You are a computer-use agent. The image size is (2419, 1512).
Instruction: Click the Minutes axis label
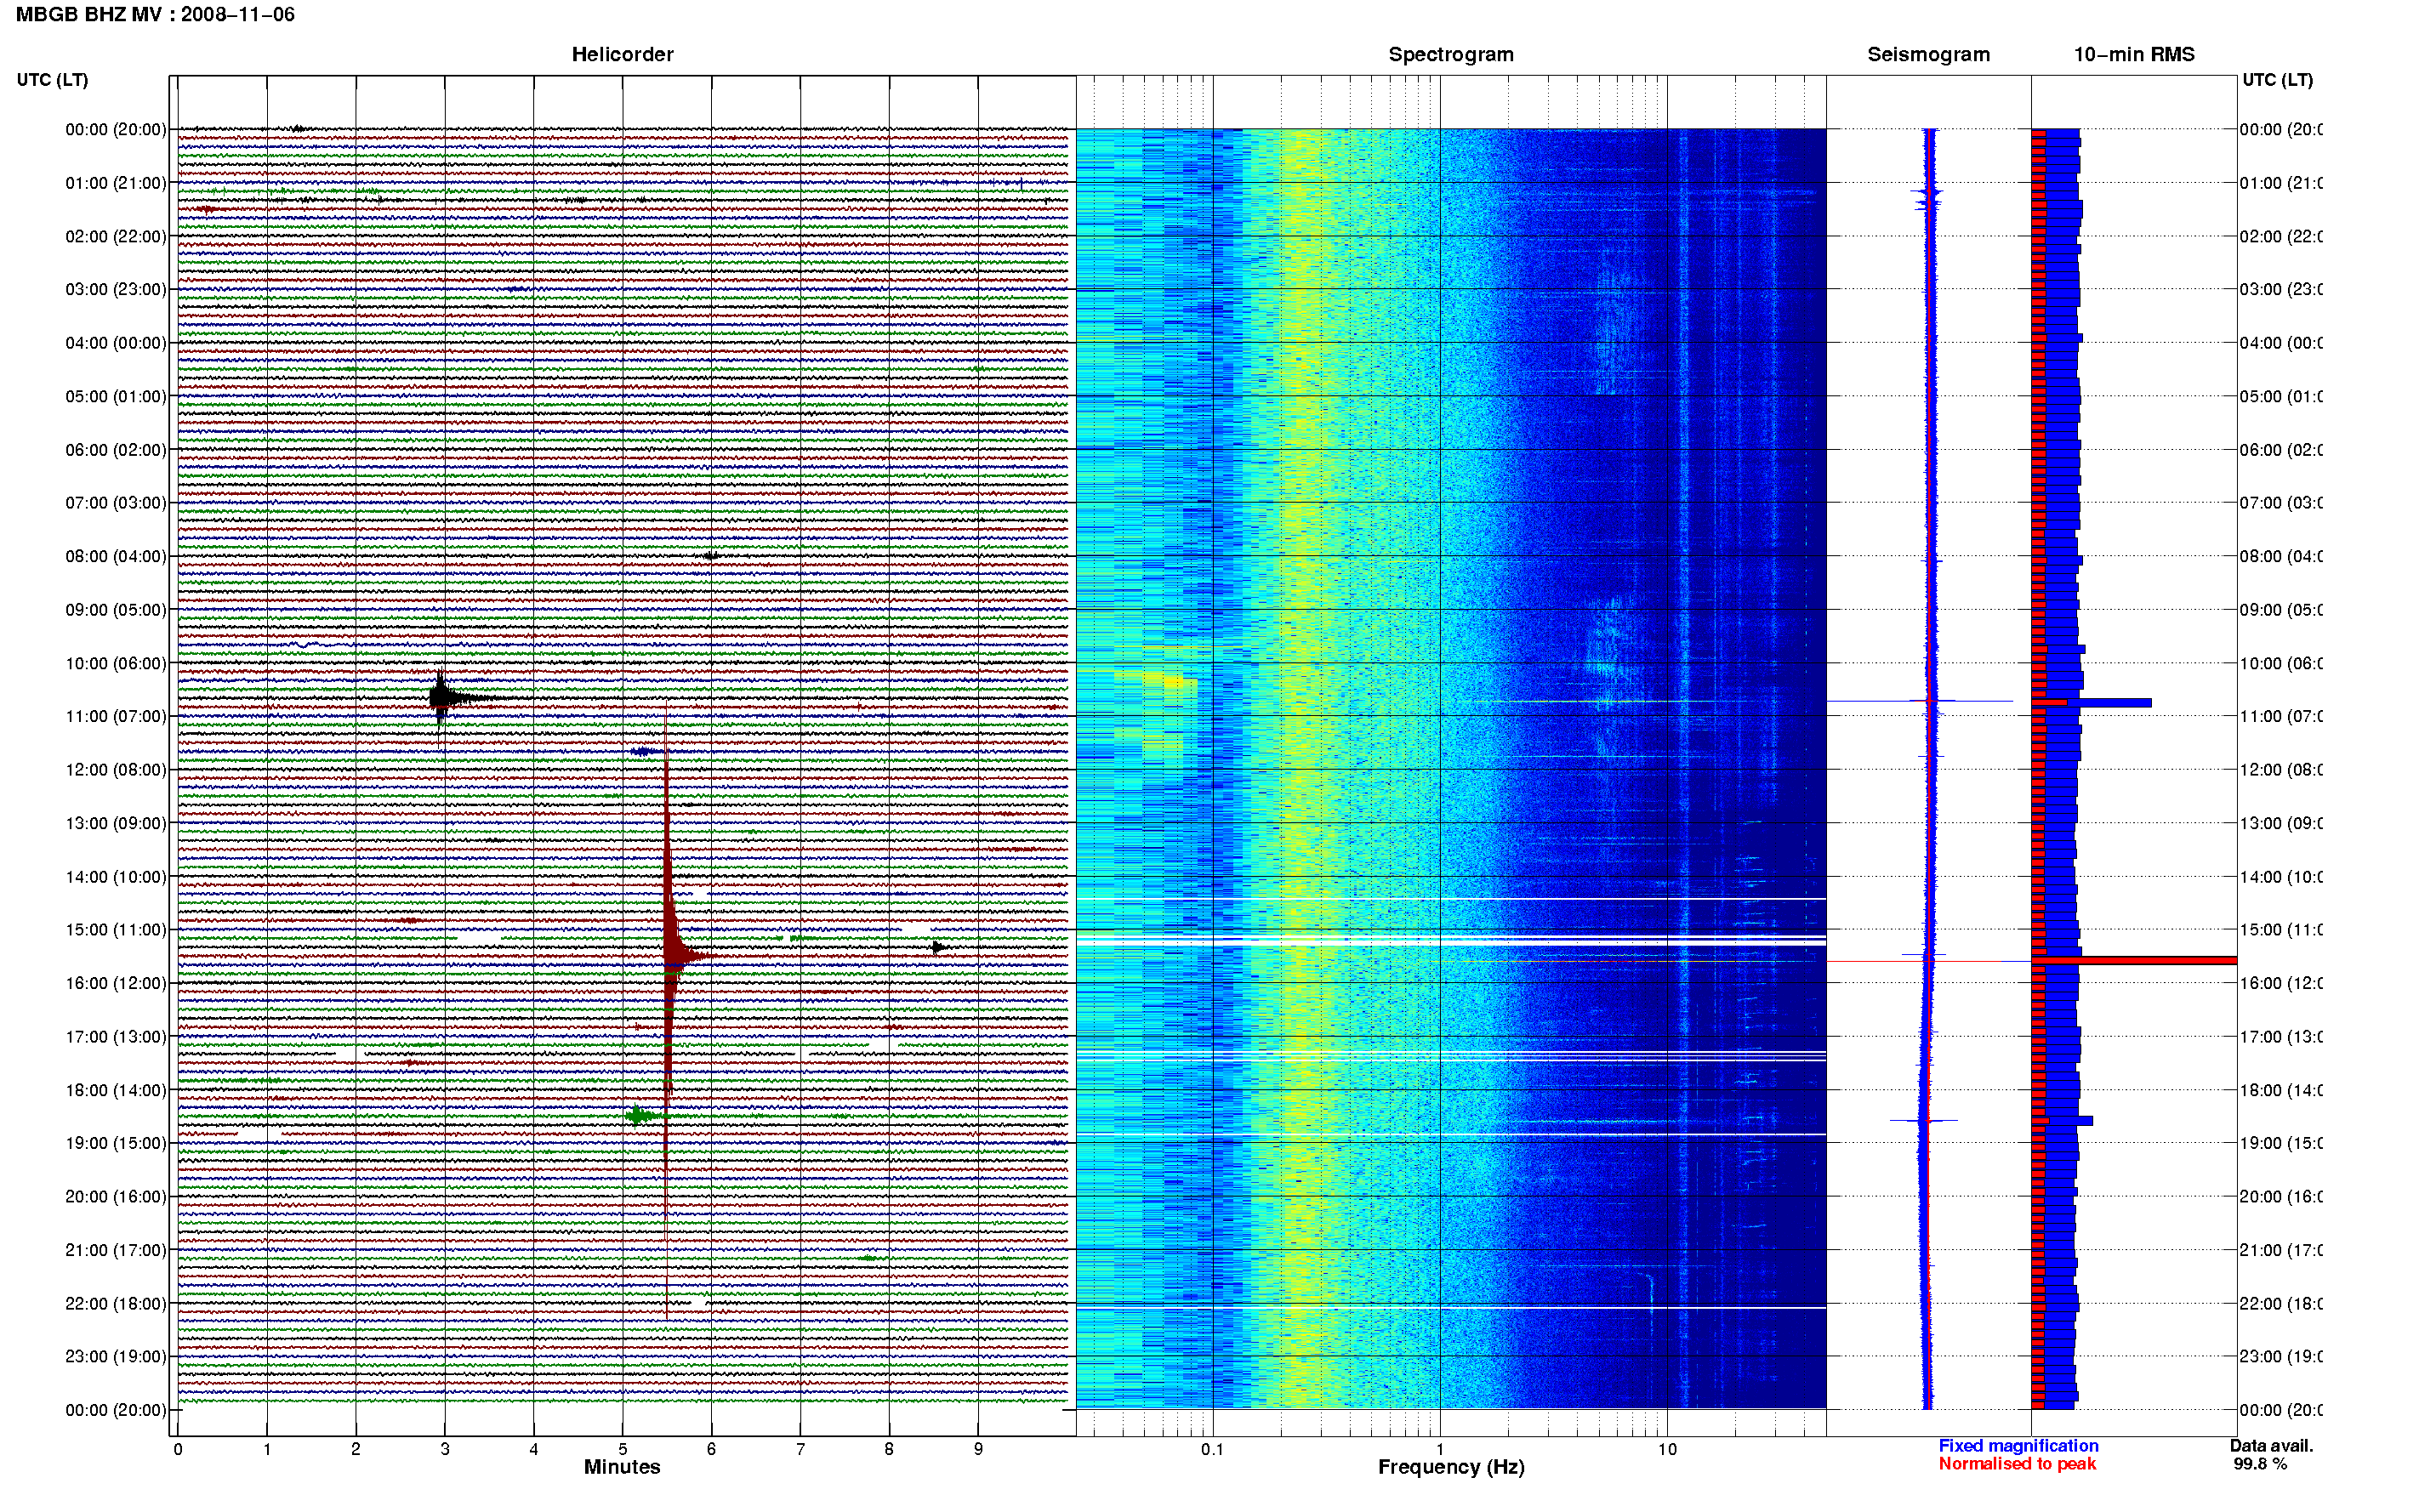[622, 1467]
